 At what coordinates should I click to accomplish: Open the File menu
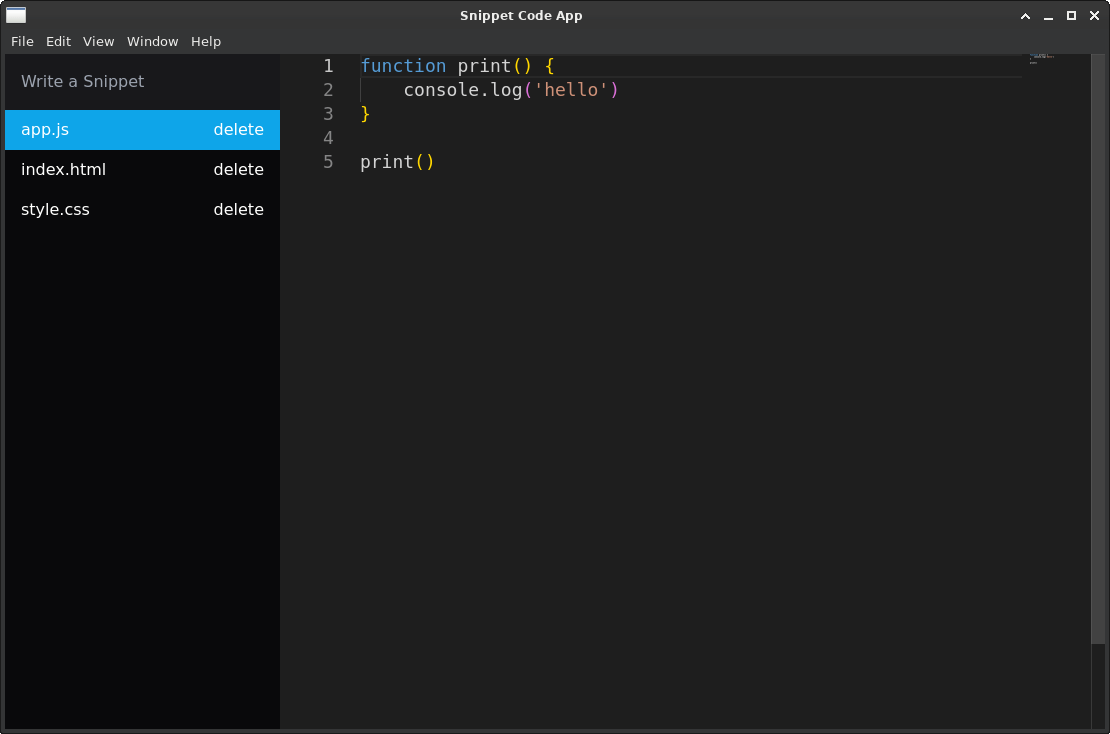pyautogui.click(x=22, y=41)
